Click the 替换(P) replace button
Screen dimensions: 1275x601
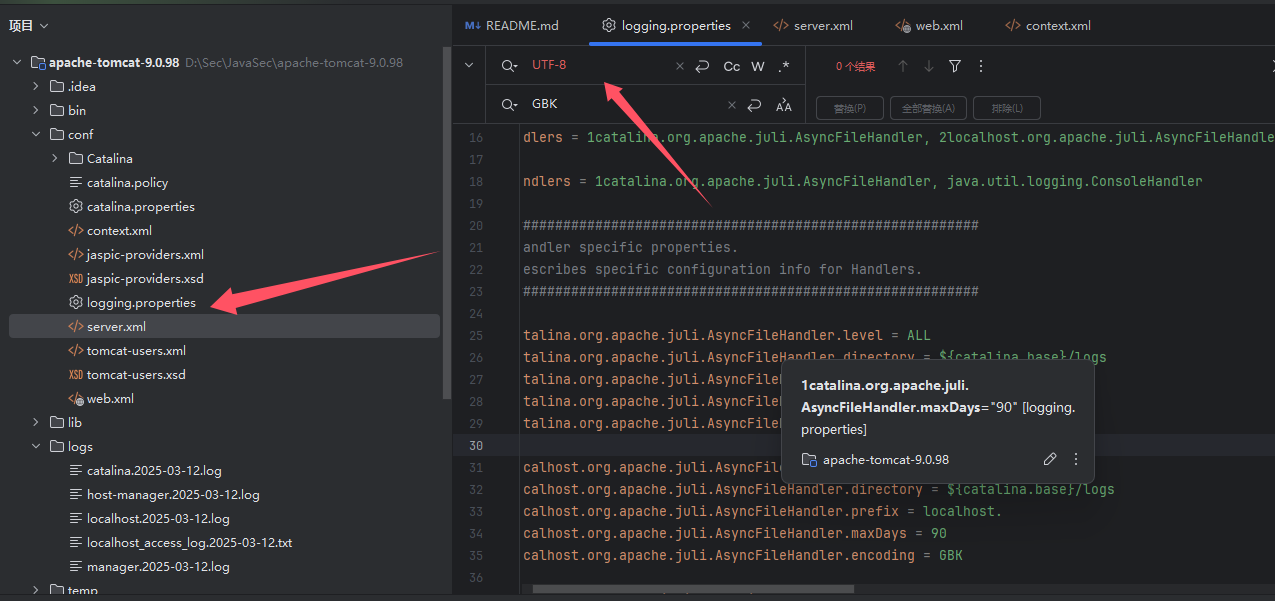(849, 108)
